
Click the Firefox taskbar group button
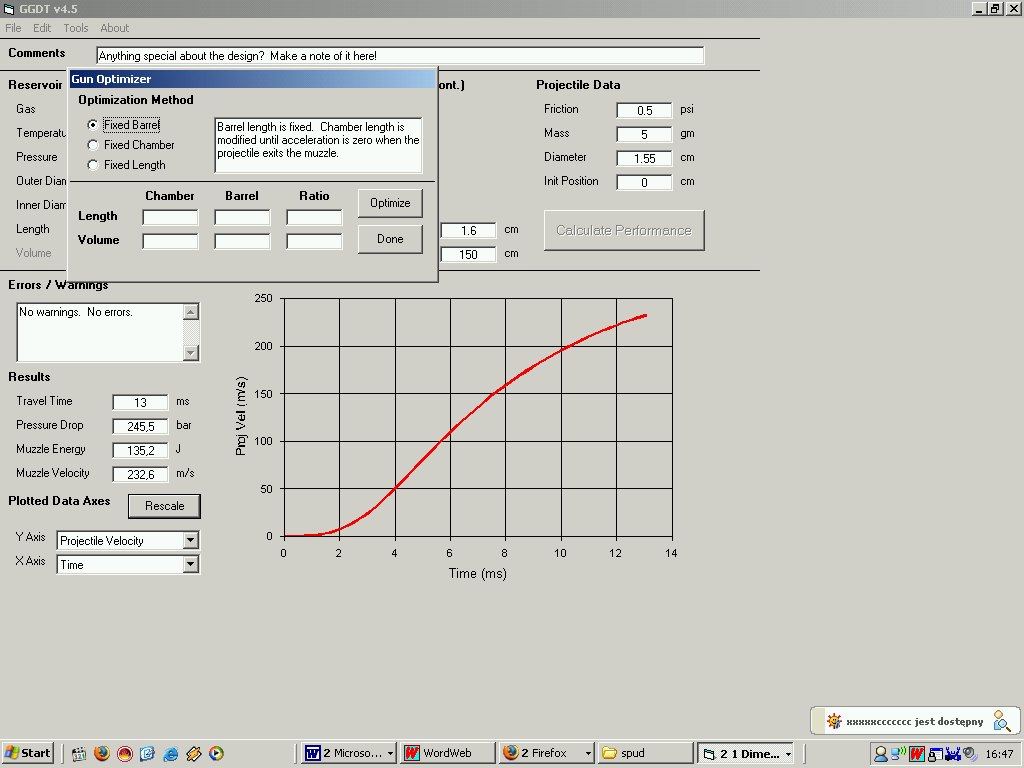(x=545, y=753)
